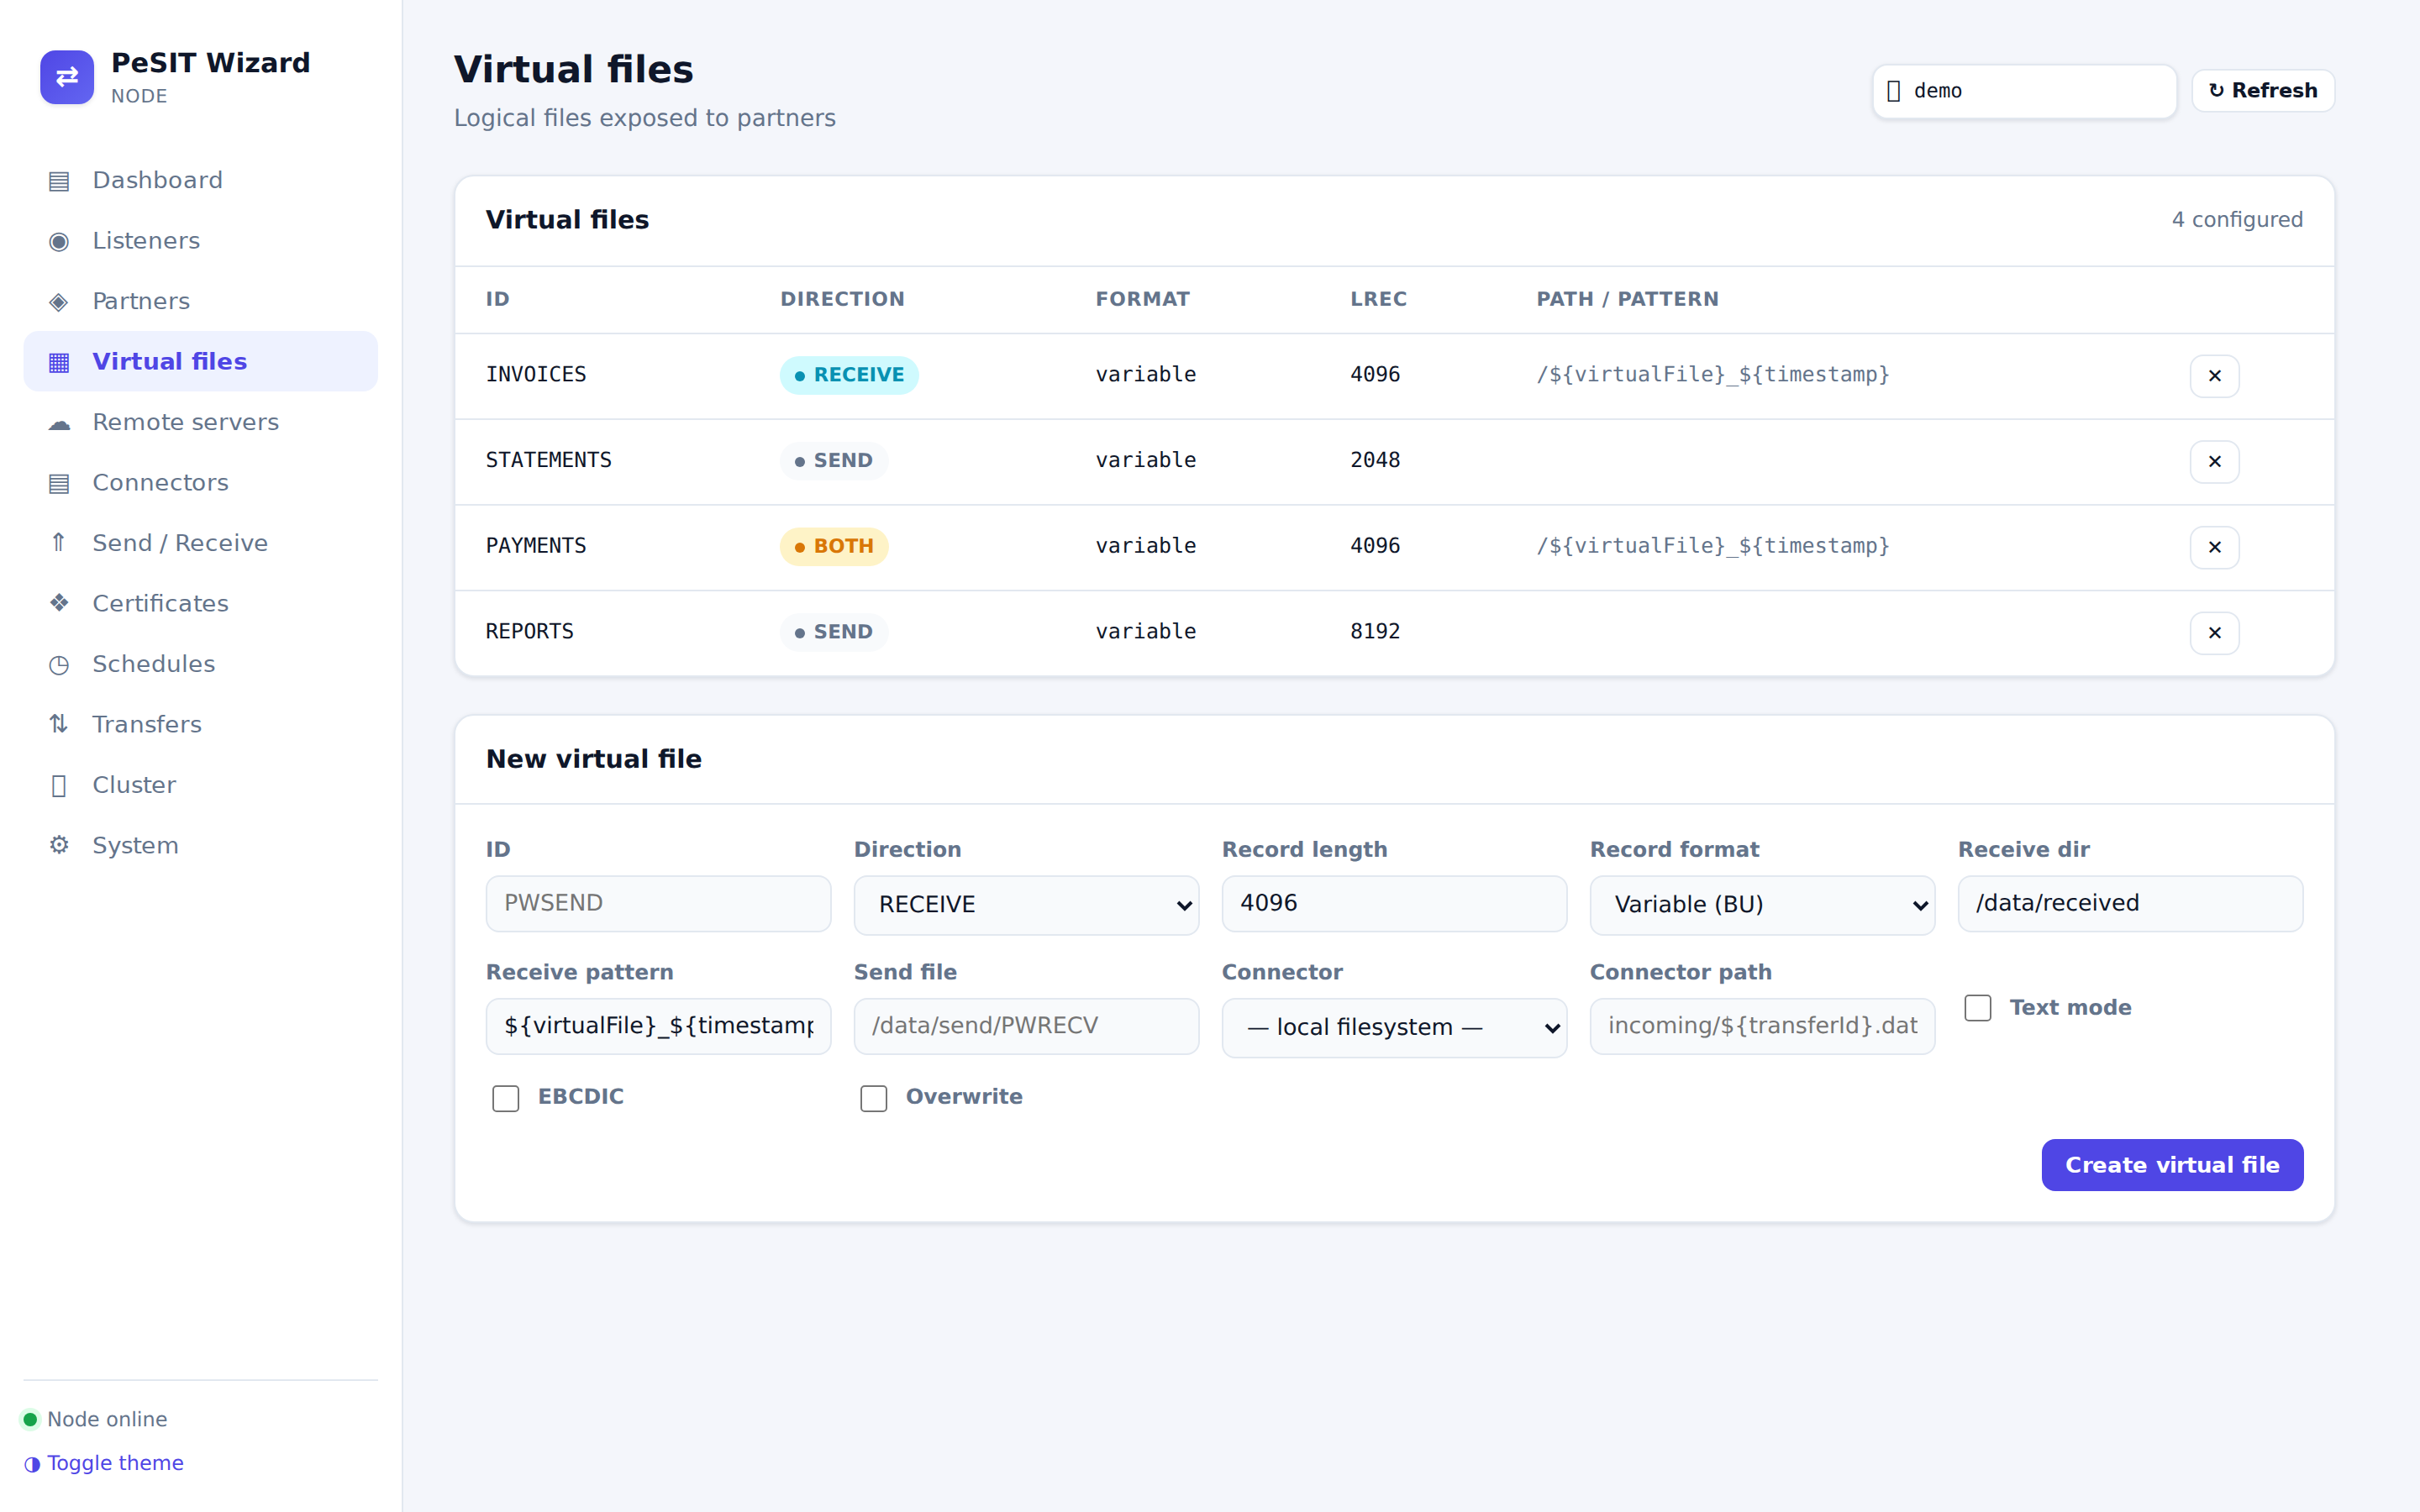2420x1512 pixels.
Task: Open Certificates page
Action: click(x=200, y=604)
